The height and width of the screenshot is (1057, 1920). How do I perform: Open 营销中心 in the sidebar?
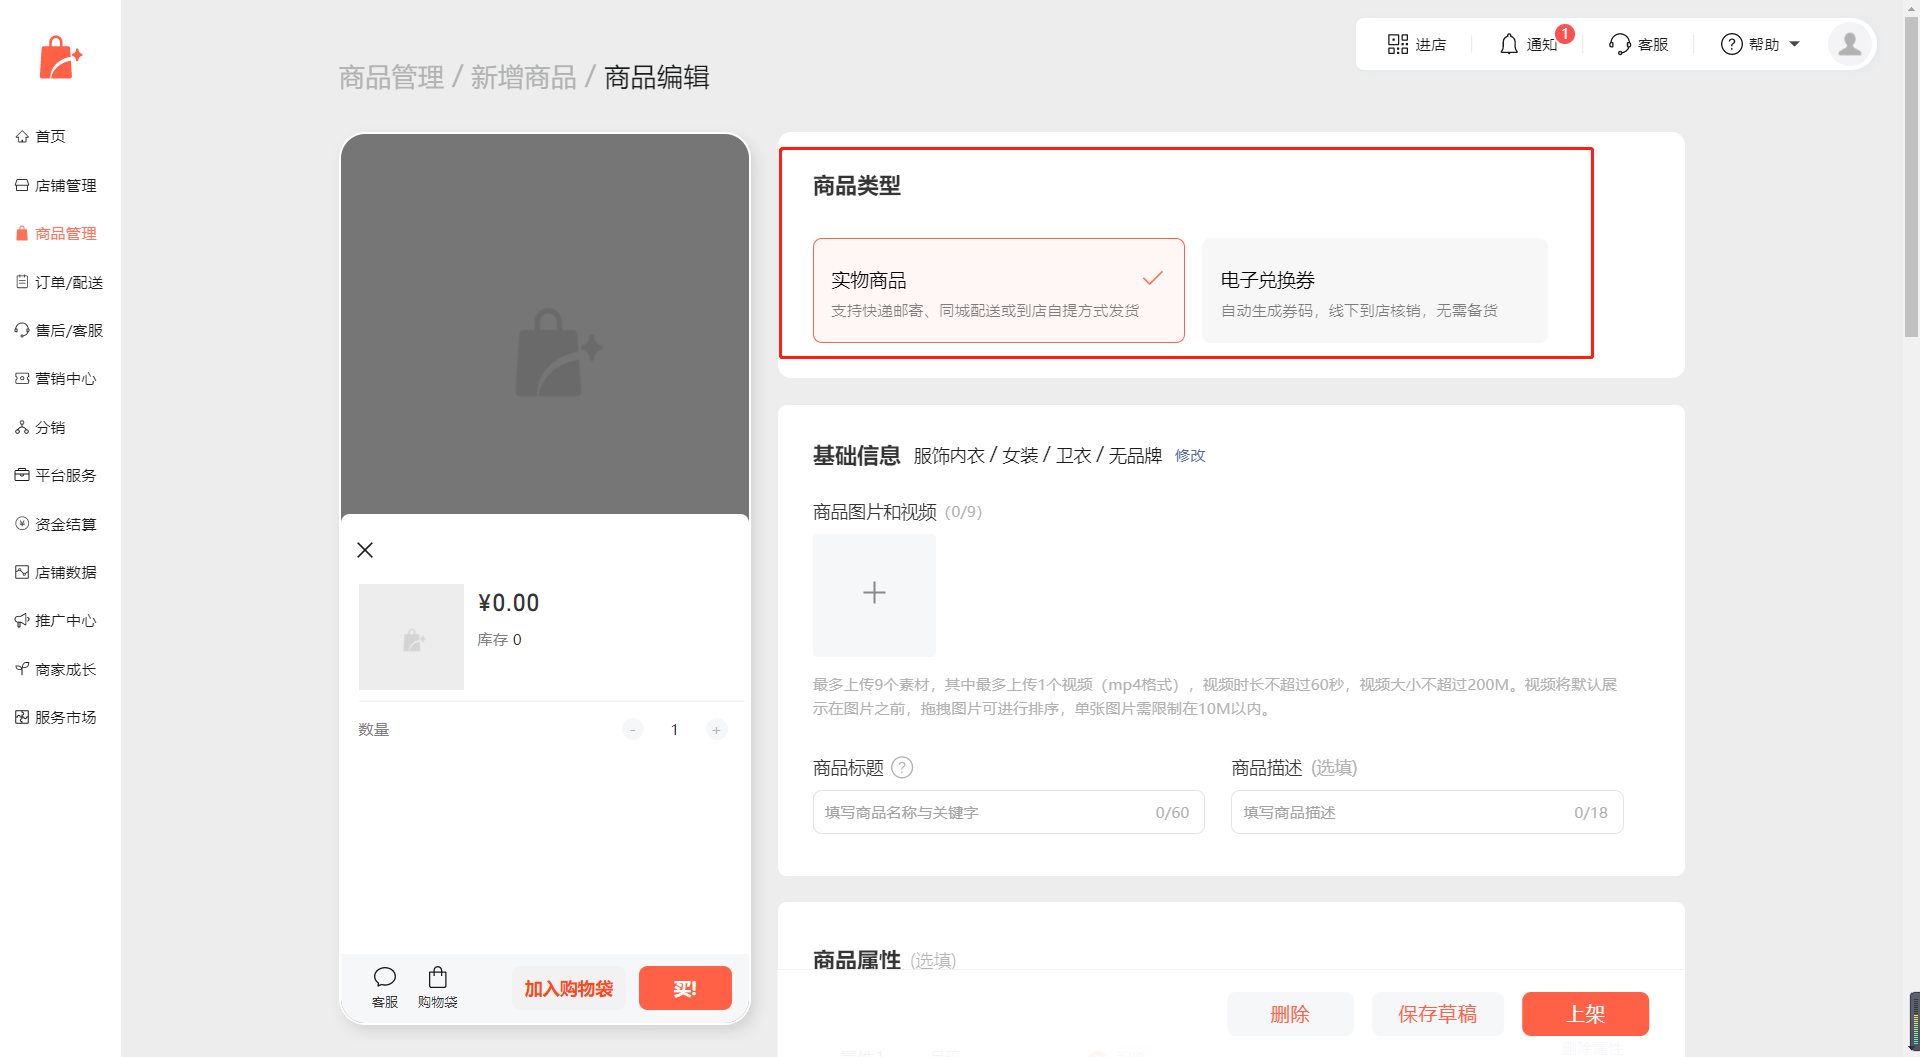pos(56,379)
